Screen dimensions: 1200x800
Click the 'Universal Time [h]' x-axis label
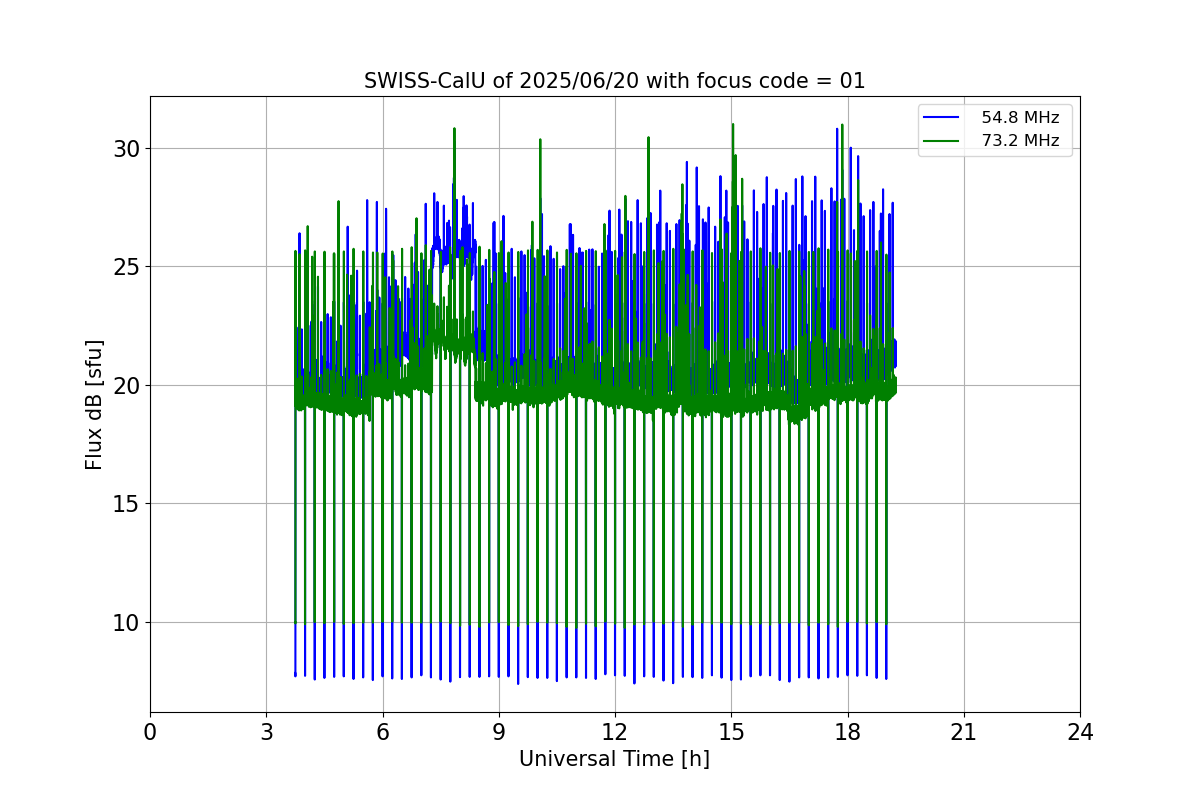pos(614,759)
